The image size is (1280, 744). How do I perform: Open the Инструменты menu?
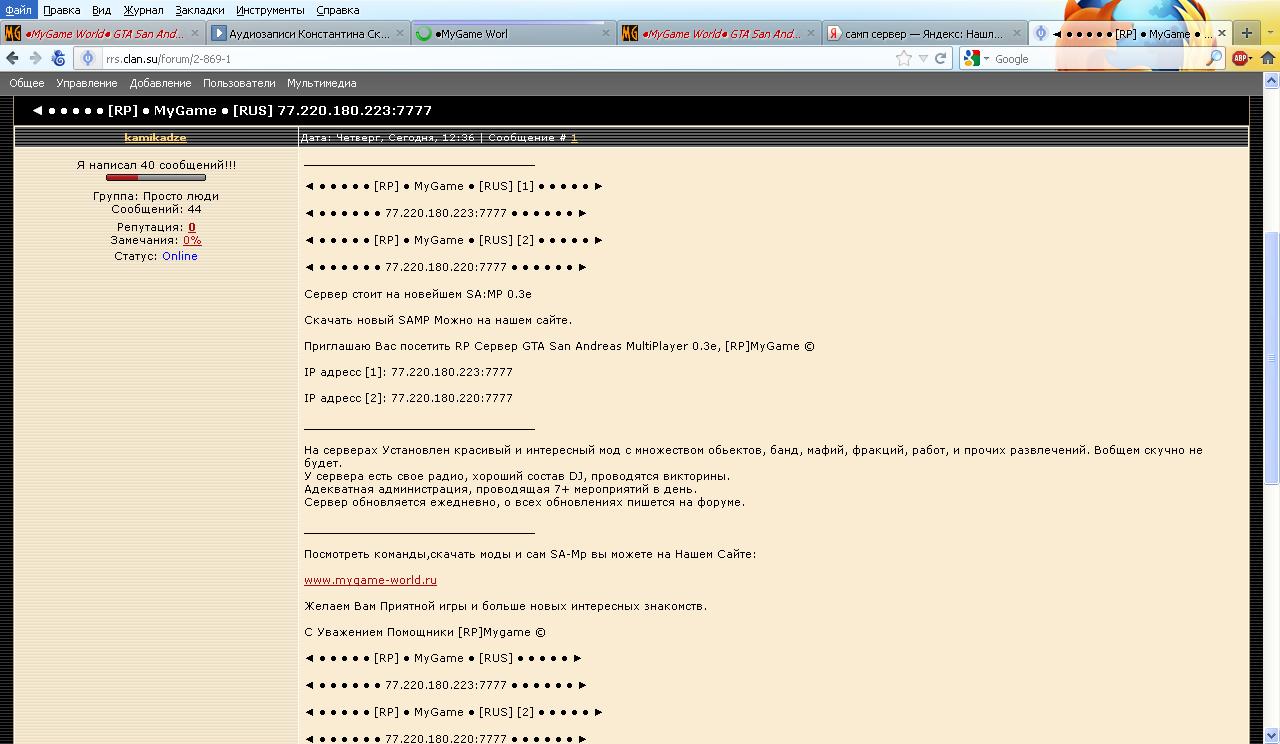pyautogui.click(x=270, y=10)
